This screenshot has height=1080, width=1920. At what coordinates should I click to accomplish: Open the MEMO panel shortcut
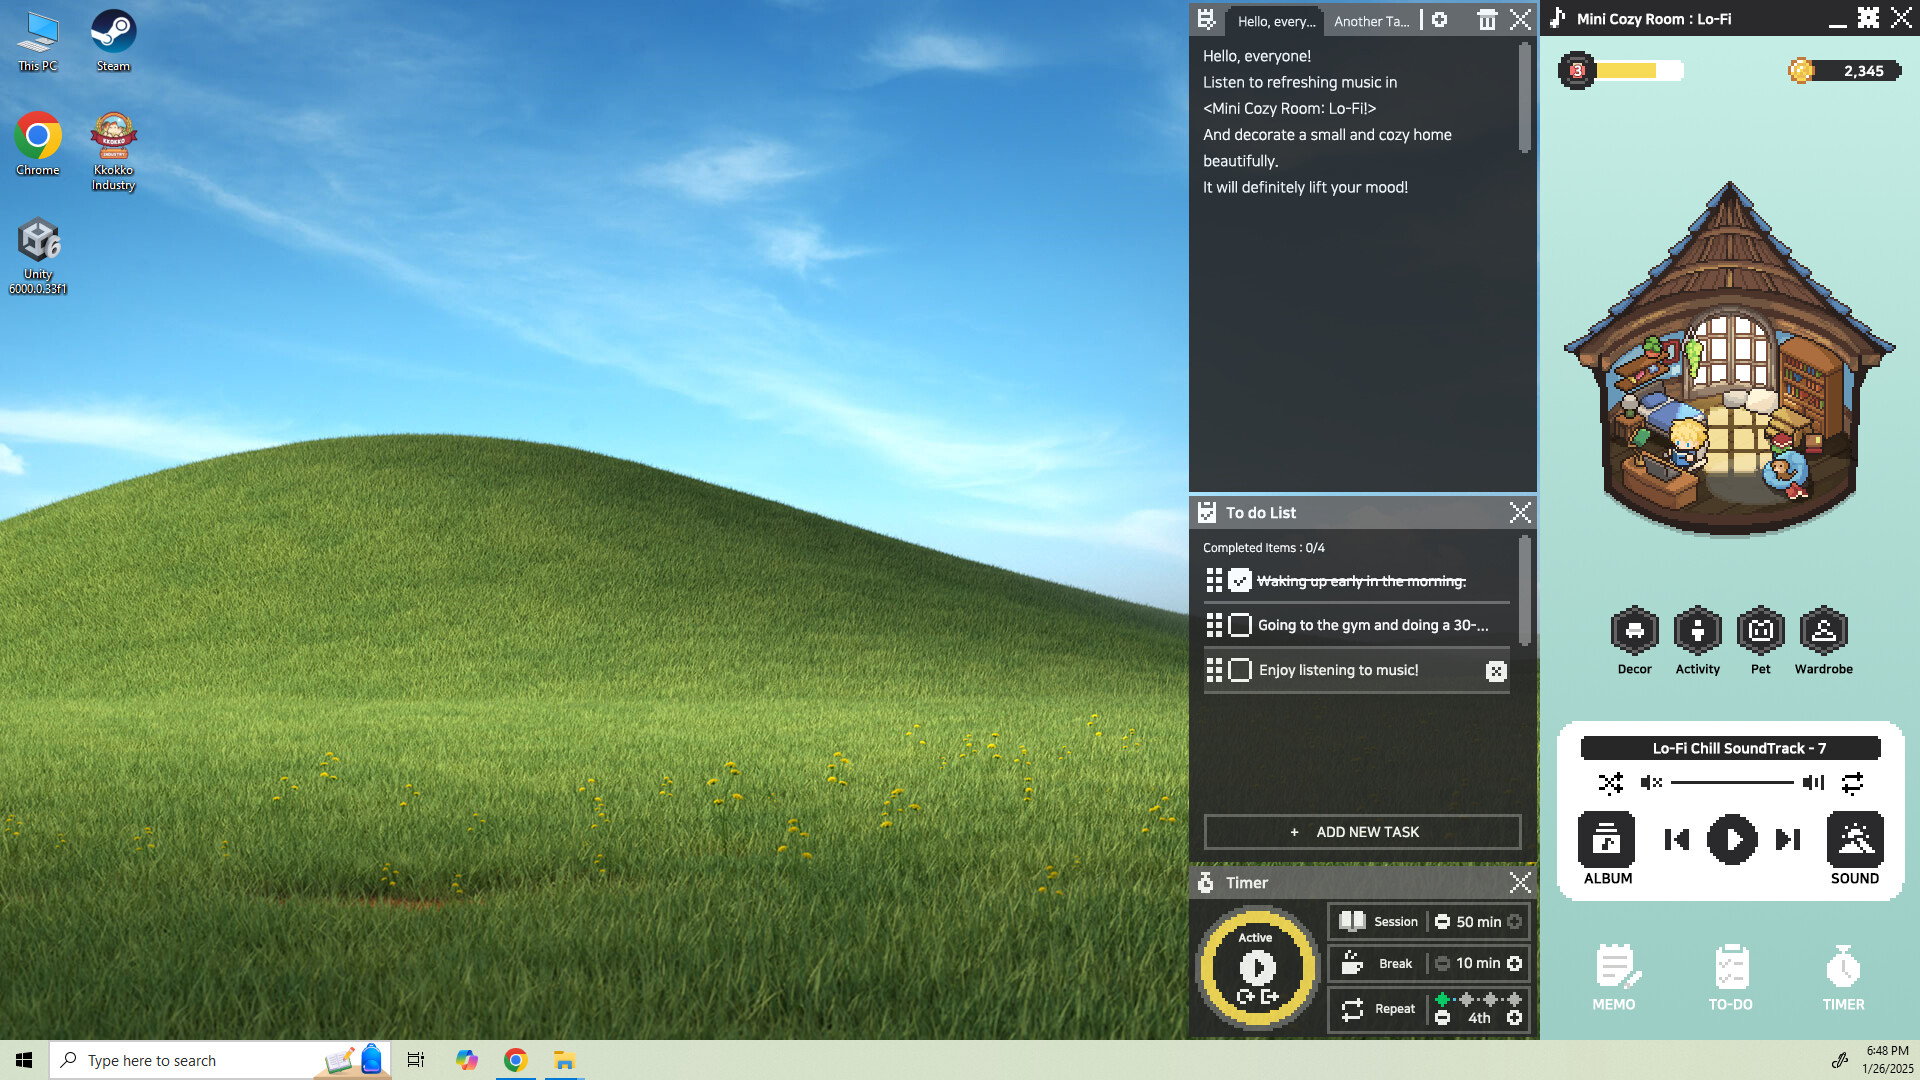click(x=1614, y=978)
